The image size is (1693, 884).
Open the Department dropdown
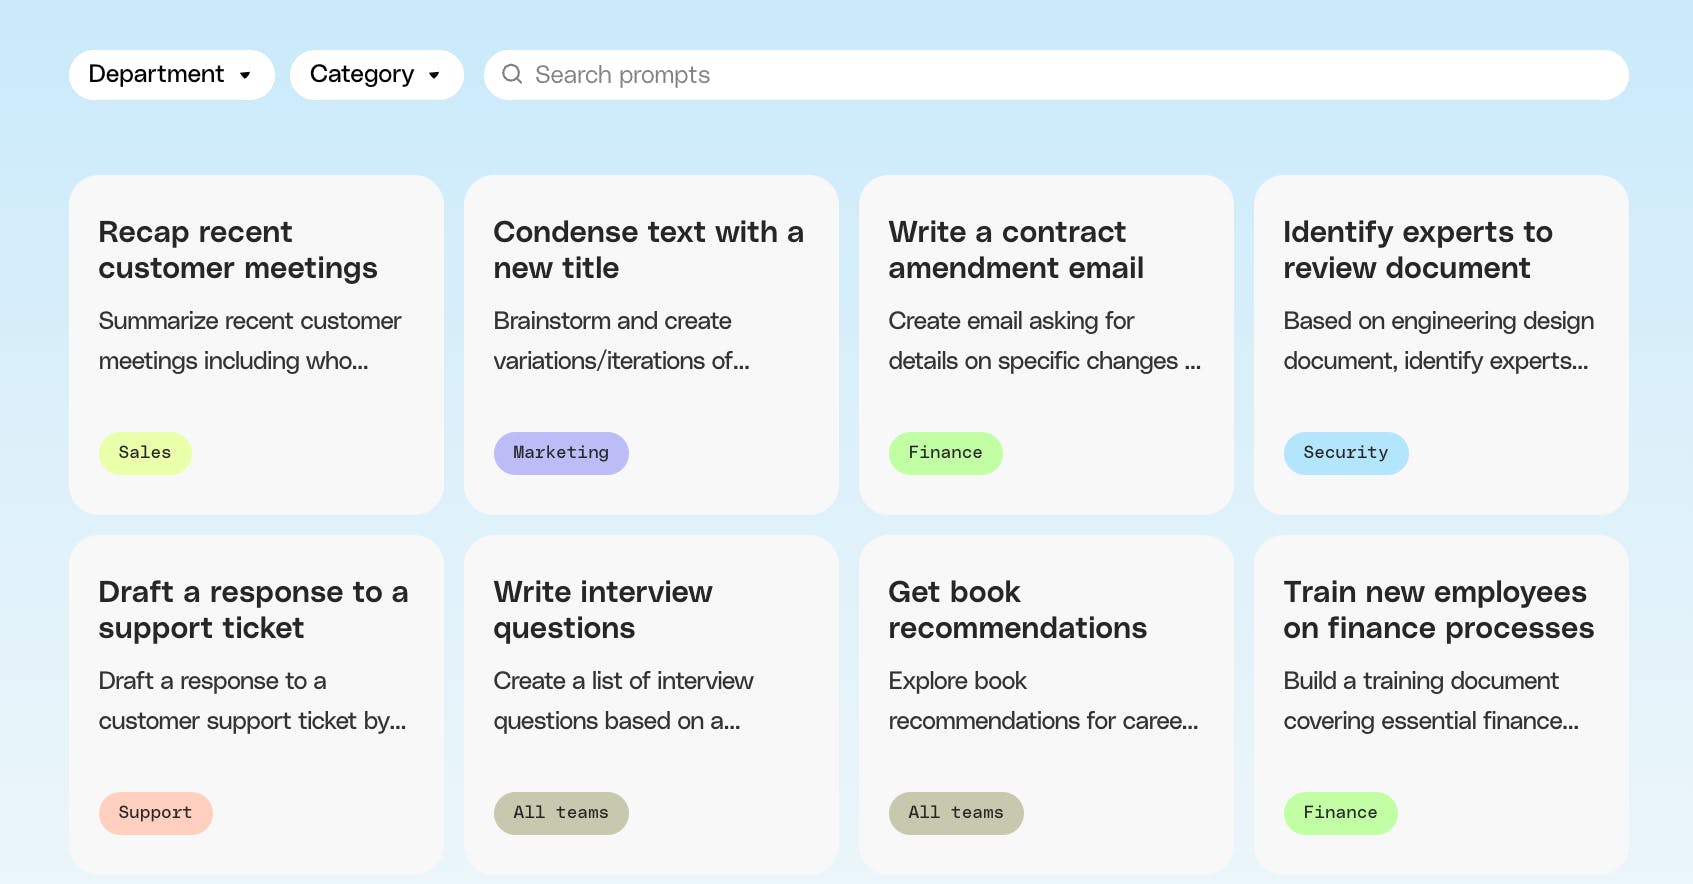[171, 75]
